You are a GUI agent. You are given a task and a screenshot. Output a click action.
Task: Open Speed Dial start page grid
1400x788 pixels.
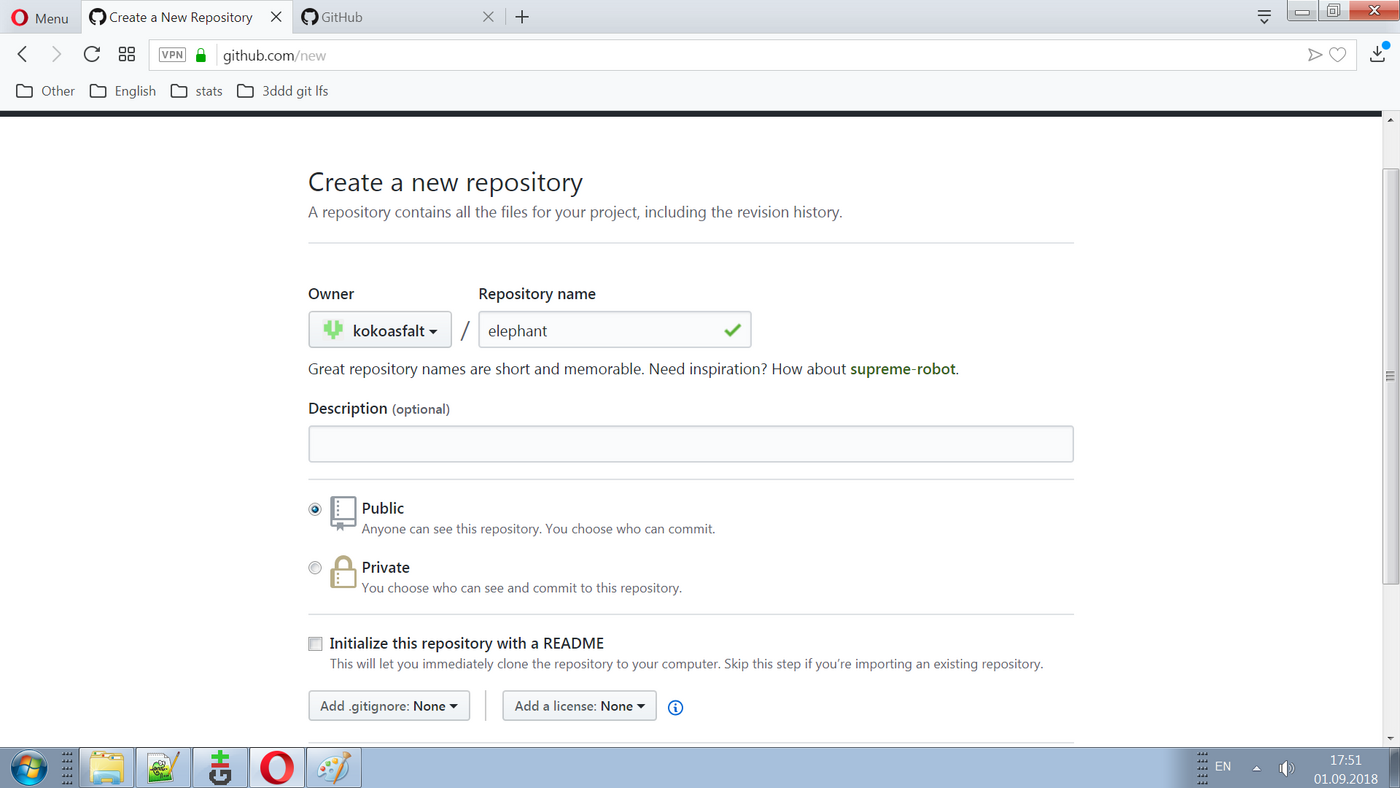(x=126, y=54)
